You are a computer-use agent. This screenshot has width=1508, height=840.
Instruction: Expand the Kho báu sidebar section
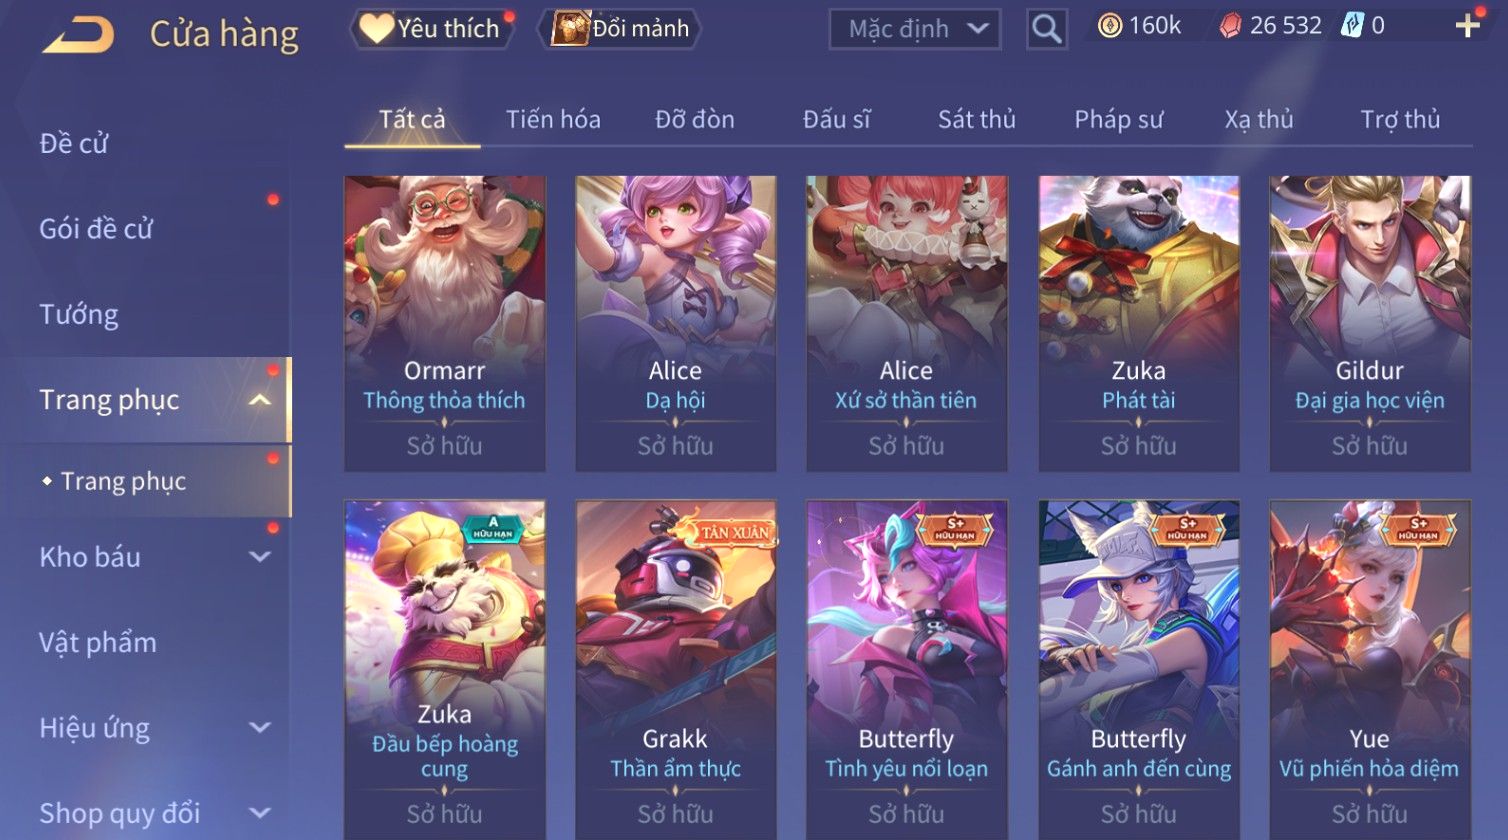pos(259,557)
